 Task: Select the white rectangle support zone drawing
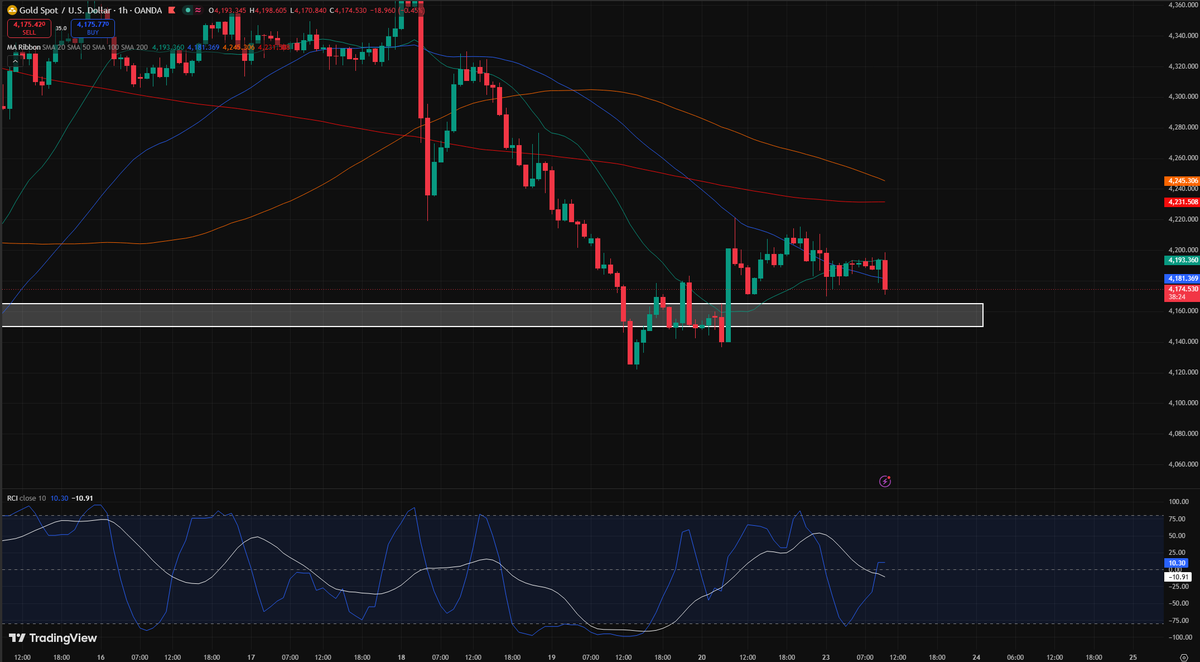coord(491,315)
